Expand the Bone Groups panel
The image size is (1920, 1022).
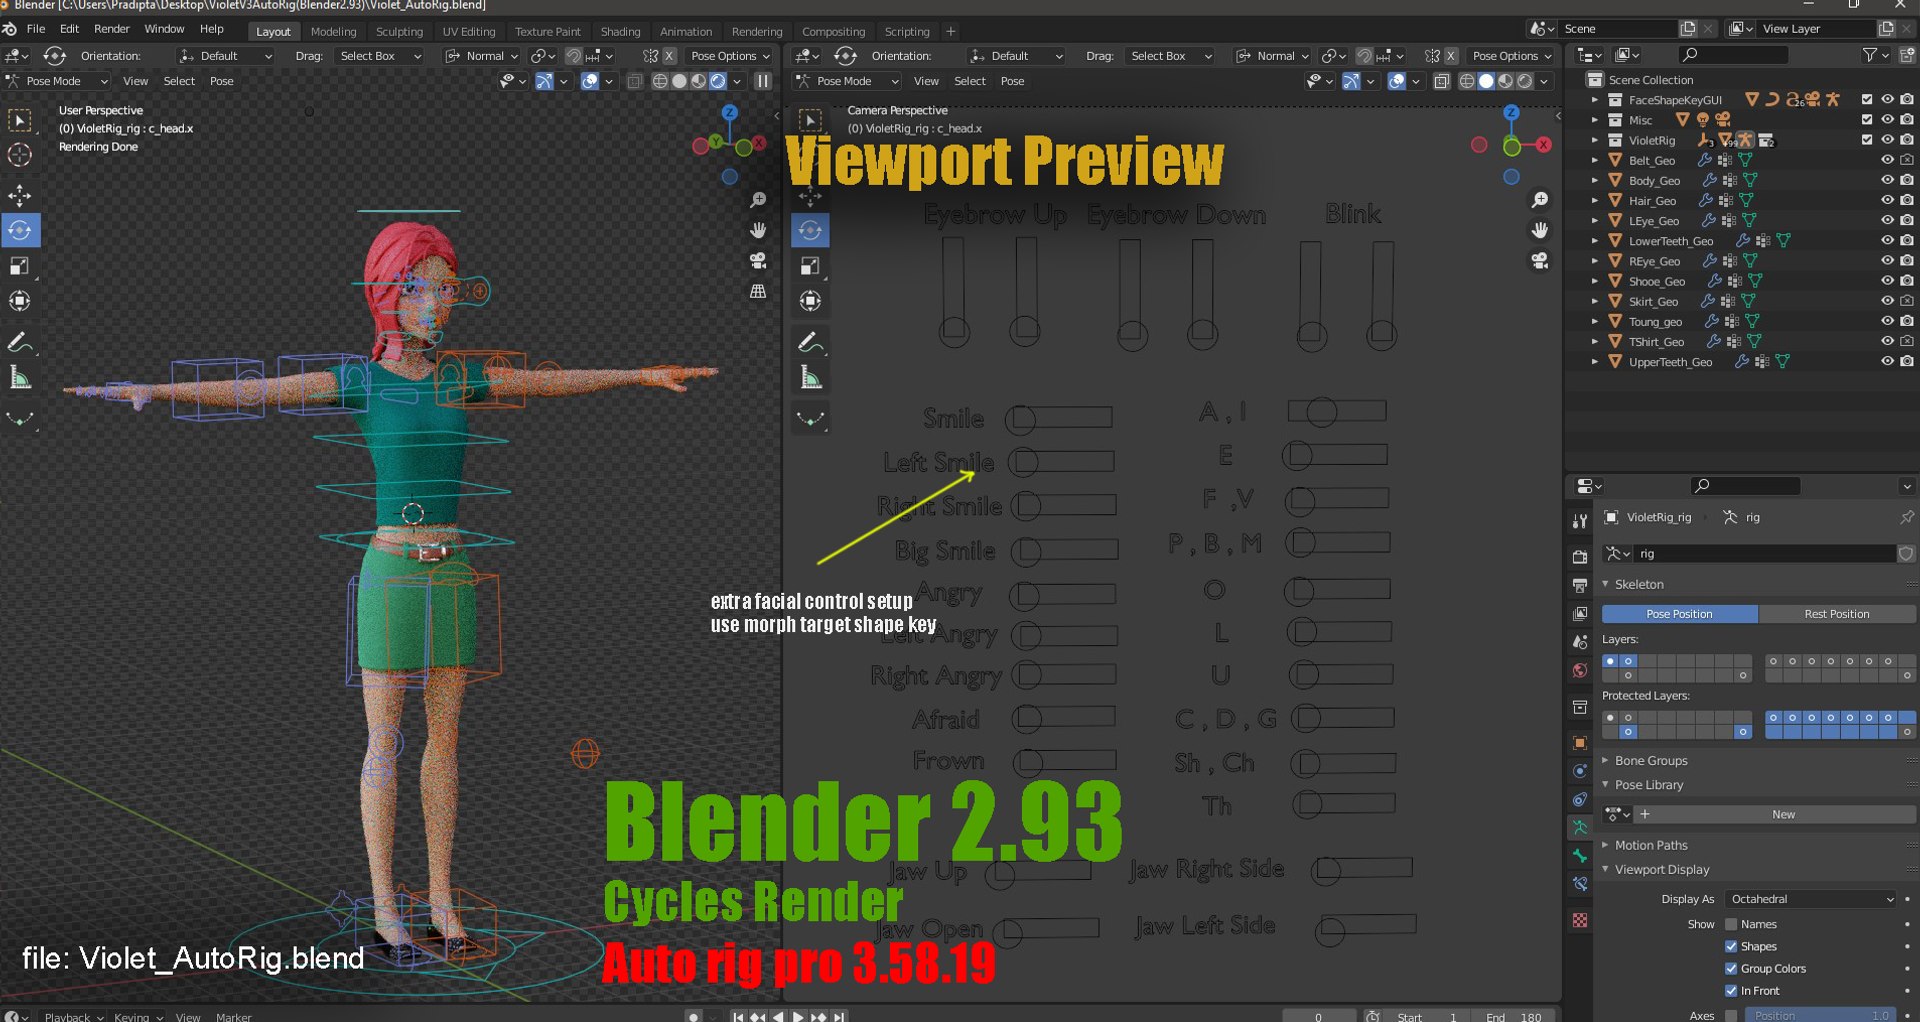click(x=1651, y=760)
